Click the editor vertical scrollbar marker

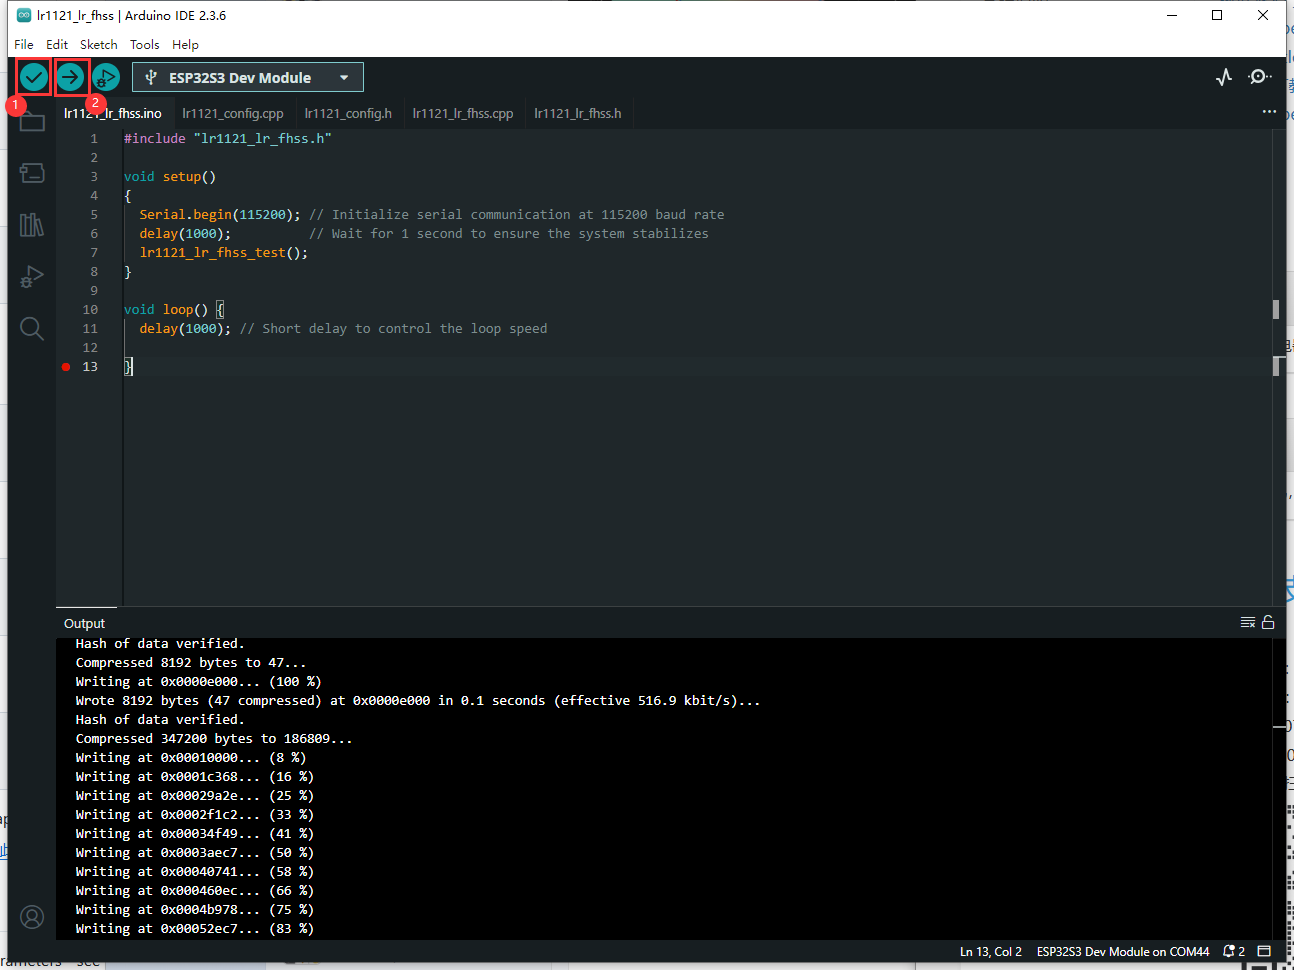pyautogui.click(x=1276, y=309)
